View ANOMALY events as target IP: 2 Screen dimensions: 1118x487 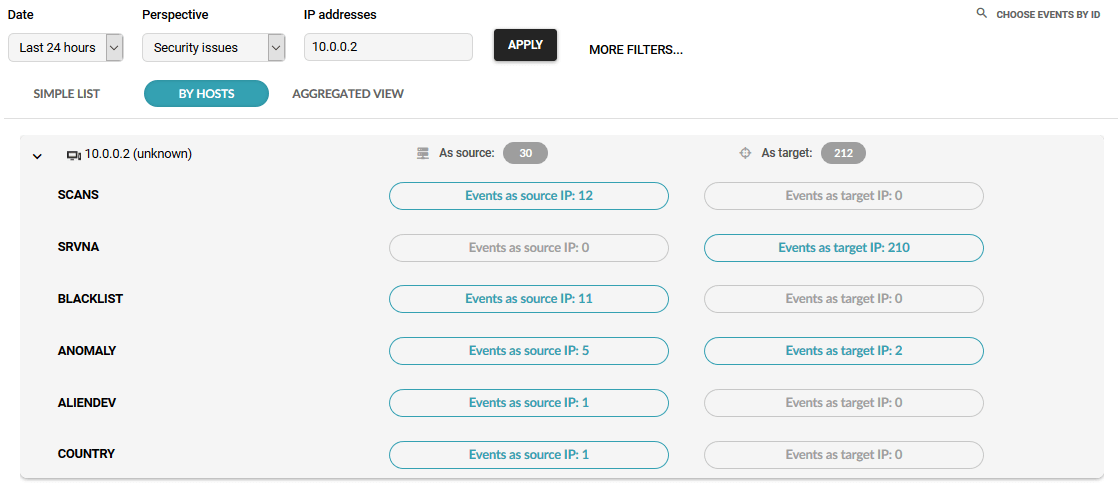pyautogui.click(x=843, y=351)
